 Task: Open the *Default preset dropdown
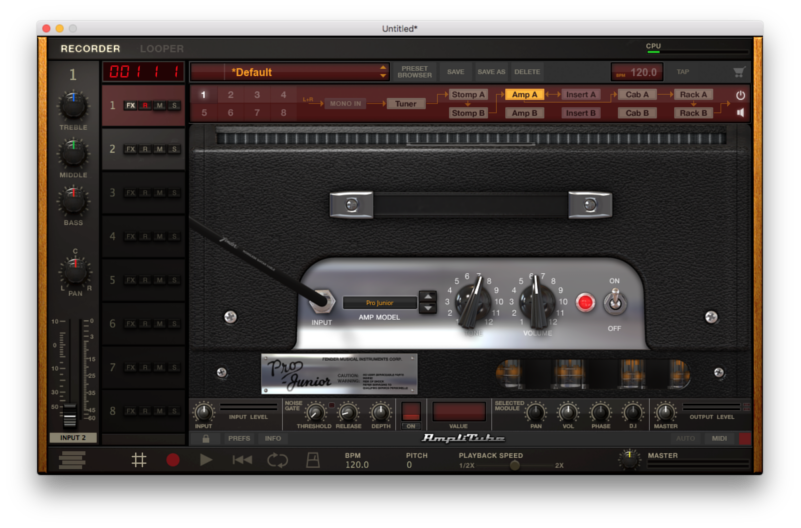pyautogui.click(x=290, y=72)
